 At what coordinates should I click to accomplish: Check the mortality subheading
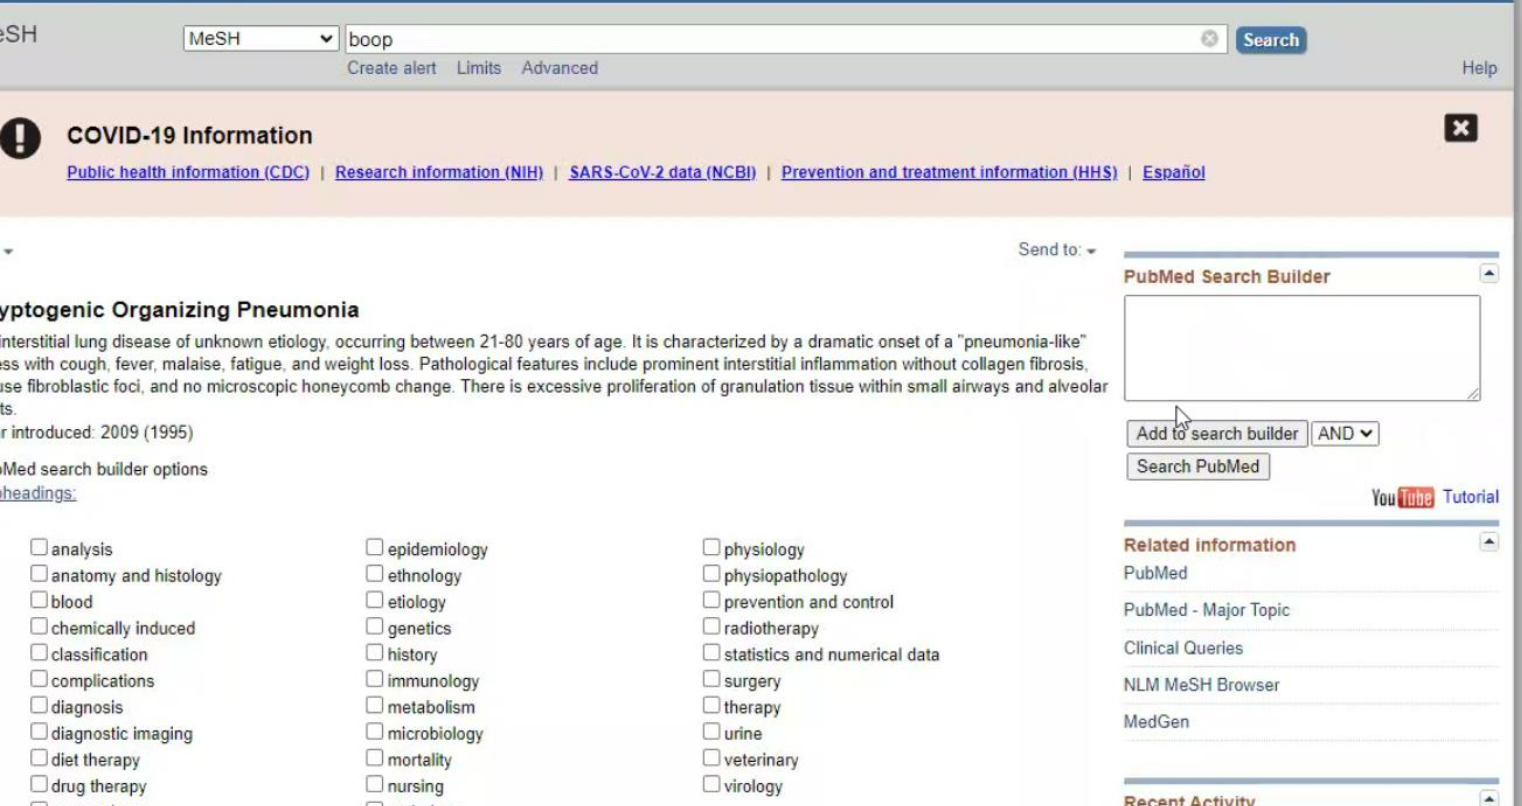click(375, 758)
